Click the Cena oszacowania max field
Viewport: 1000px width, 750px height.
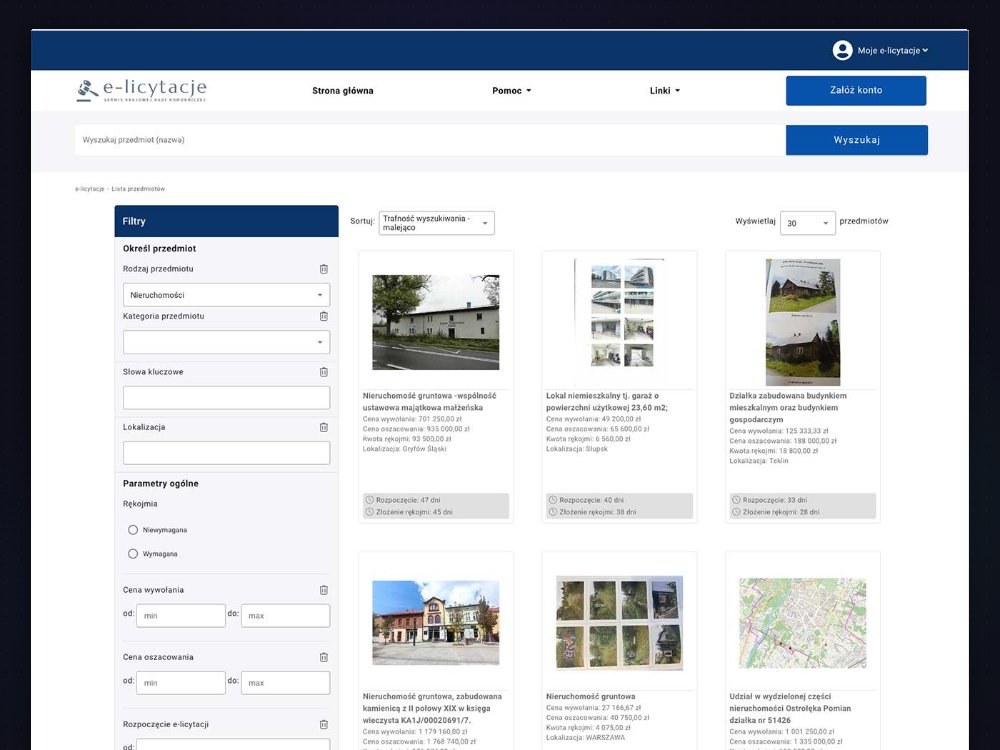coord(286,683)
